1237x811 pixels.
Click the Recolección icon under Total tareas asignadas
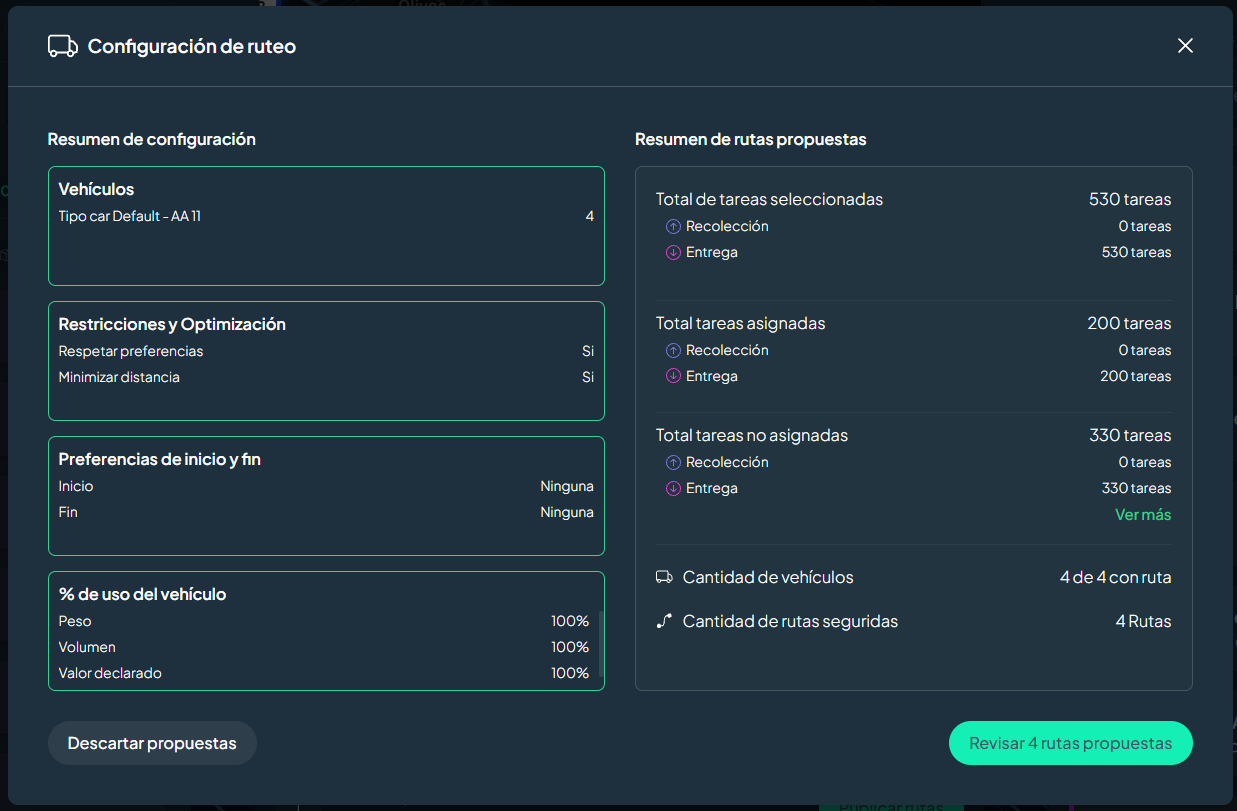tap(673, 350)
